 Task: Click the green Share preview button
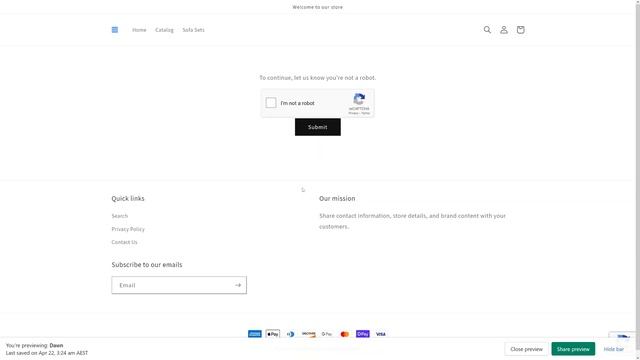pyautogui.click(x=573, y=349)
